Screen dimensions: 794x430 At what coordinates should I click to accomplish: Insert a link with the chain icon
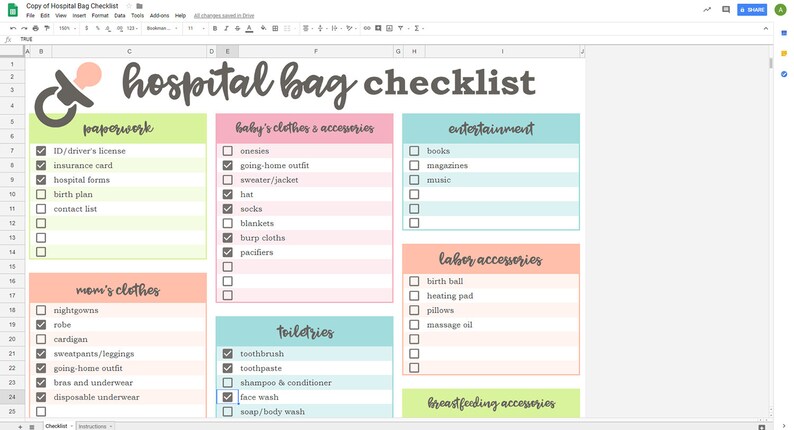(x=367, y=28)
